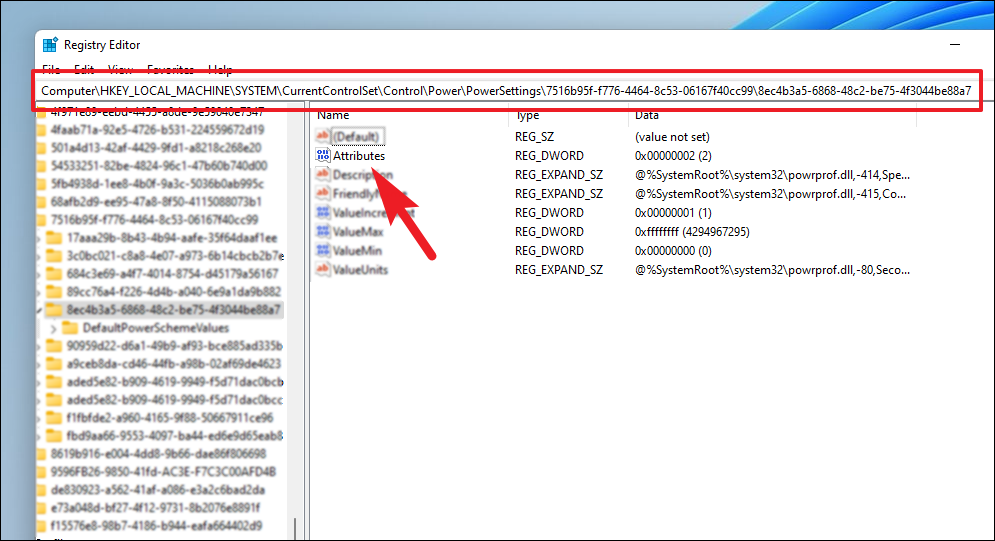Select the 5fb4938d-1ee8-4b0f key
The height and width of the screenshot is (541, 995).
tap(157, 184)
